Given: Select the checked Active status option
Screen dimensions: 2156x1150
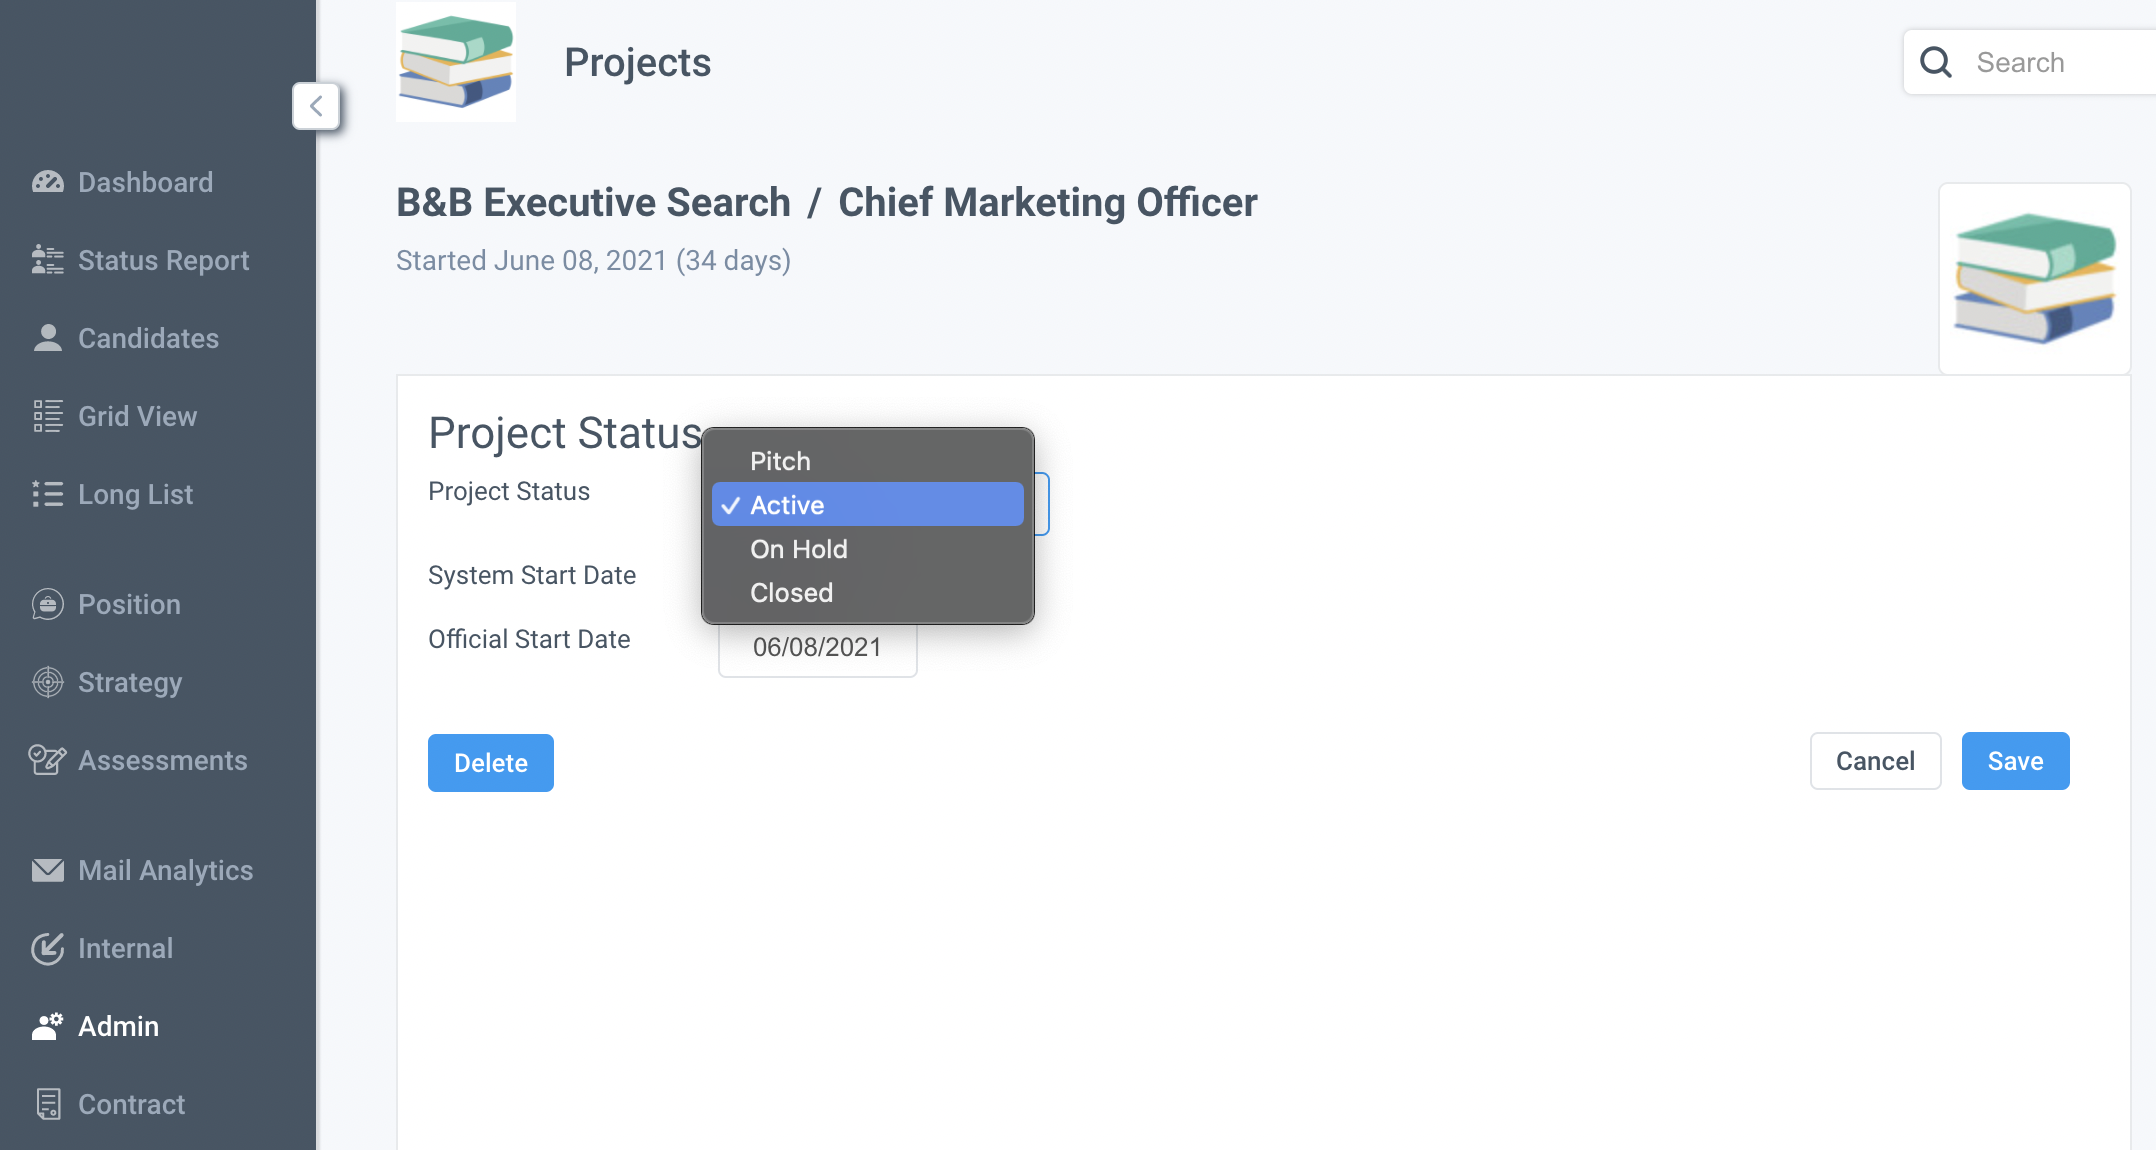Looking at the screenshot, I should [x=867, y=505].
